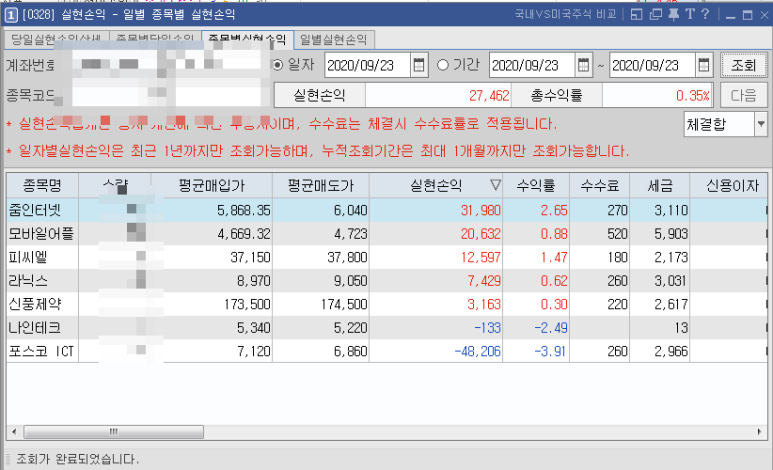Switch to the 일별실현손익 tab
Viewport: 773px width, 470px height.
point(334,39)
